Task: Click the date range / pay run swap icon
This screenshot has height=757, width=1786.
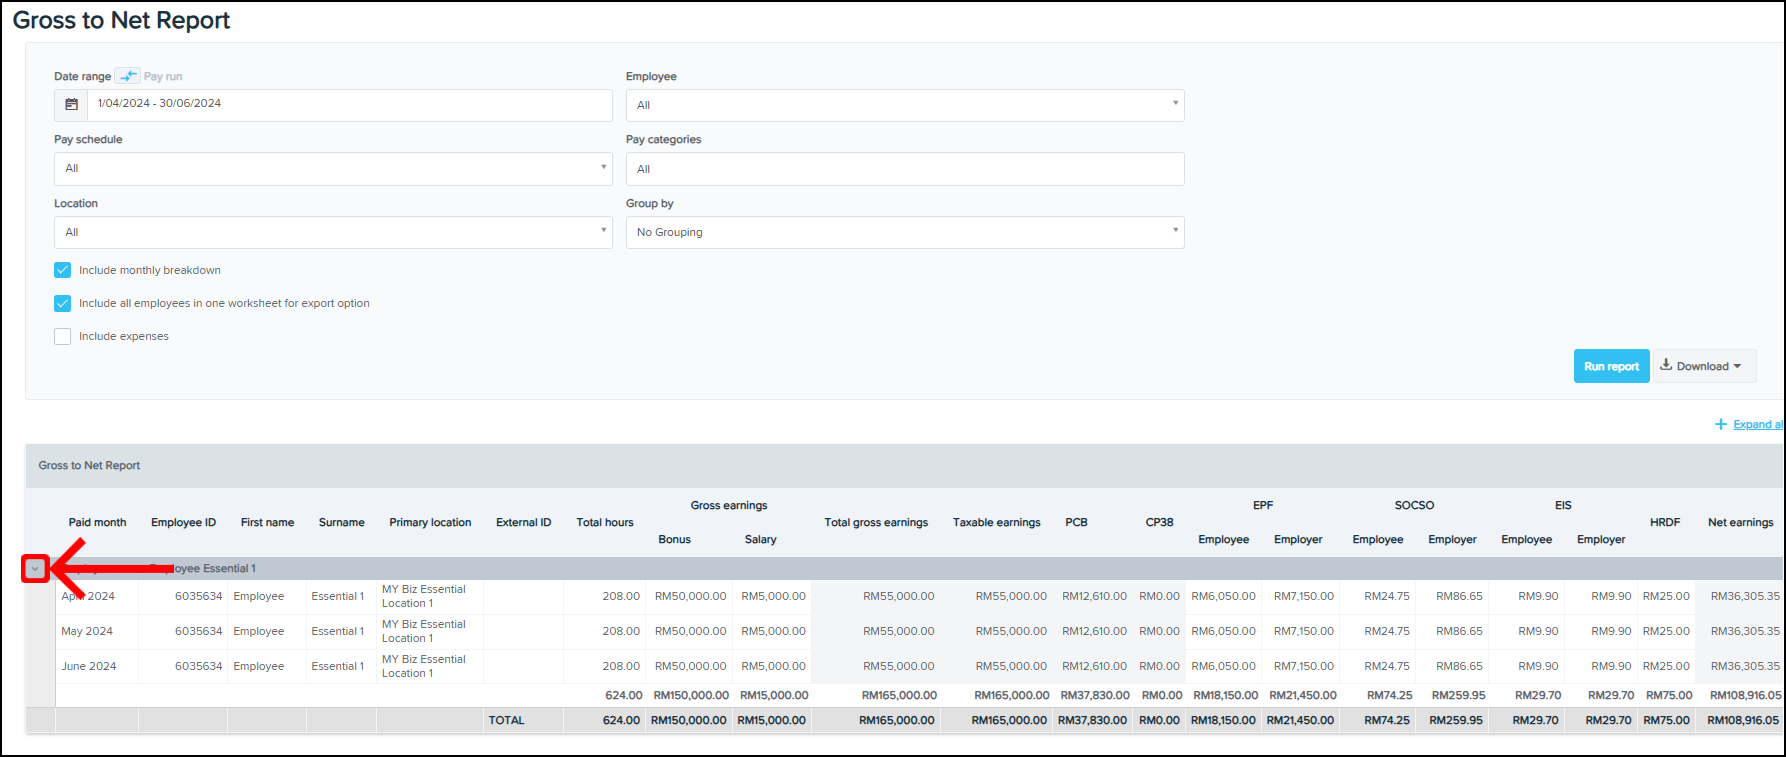Action: [128, 76]
